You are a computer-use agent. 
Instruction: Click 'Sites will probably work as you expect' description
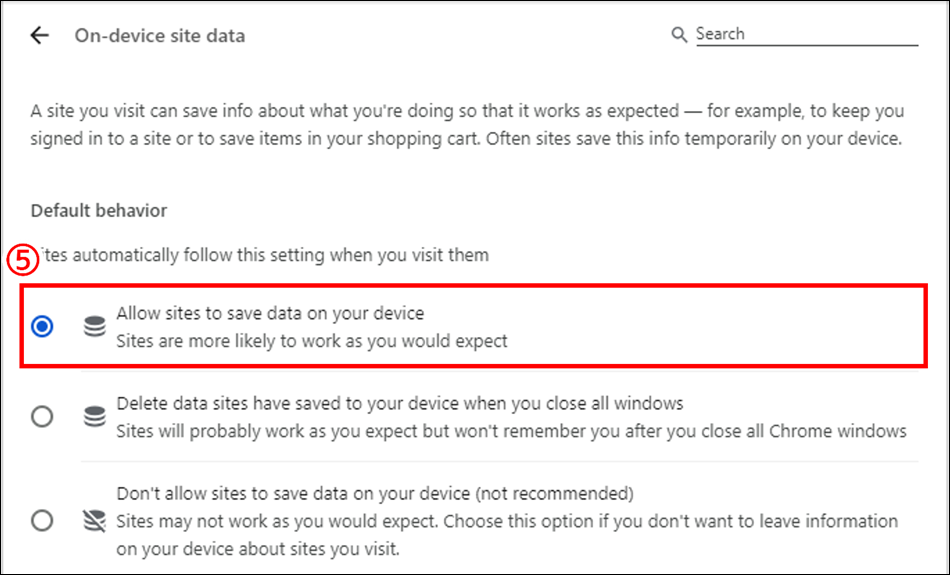(511, 431)
